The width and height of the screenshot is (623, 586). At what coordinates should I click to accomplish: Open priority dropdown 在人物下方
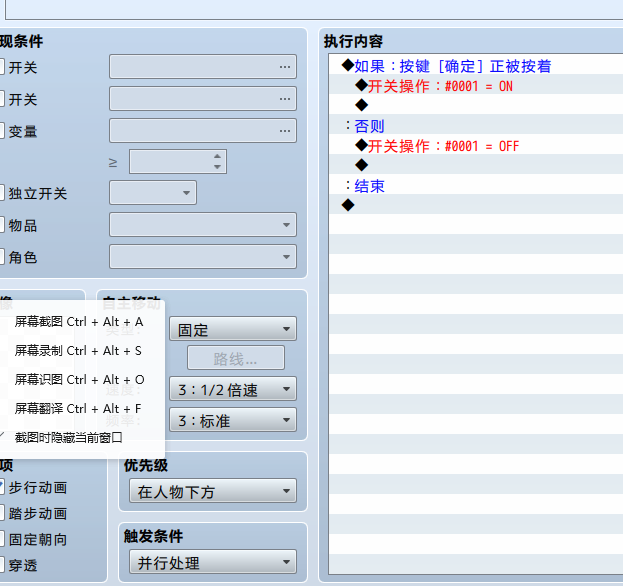tap(213, 491)
